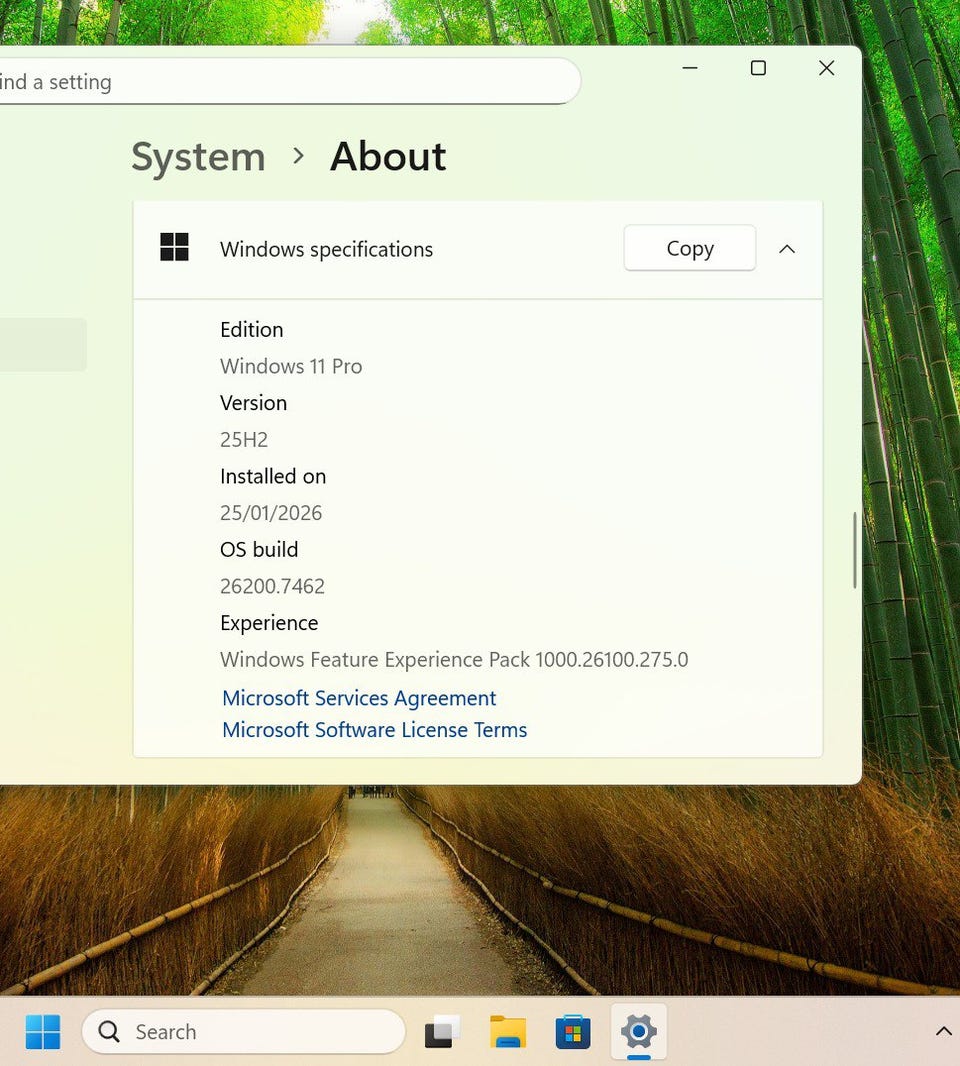This screenshot has height=1066, width=960.
Task: Open Task View from the taskbar
Action: click(x=442, y=1031)
